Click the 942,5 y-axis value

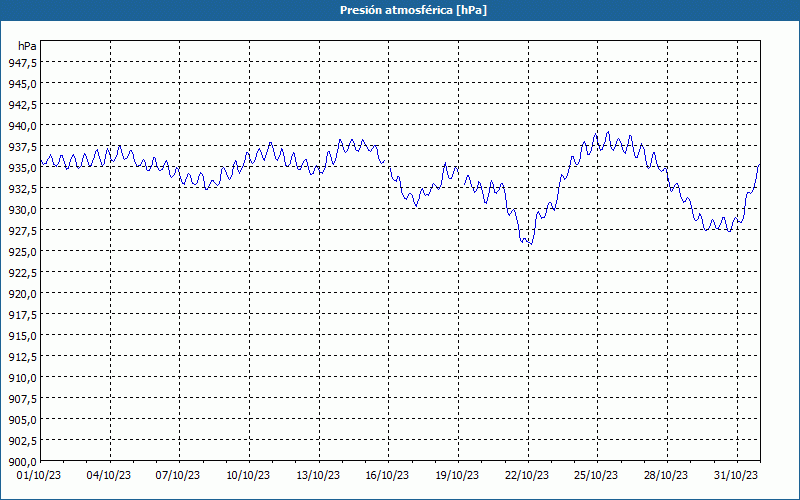click(x=22, y=105)
